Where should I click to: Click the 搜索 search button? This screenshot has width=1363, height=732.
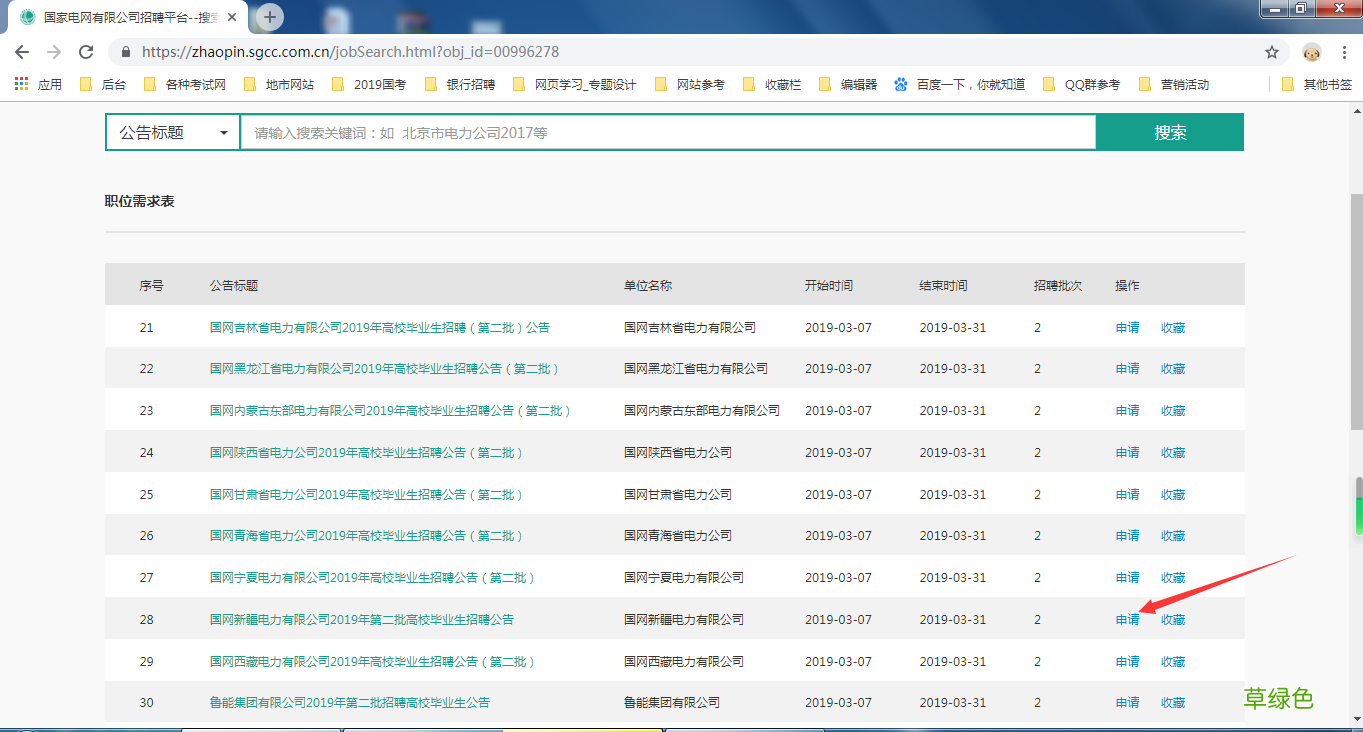click(1169, 131)
